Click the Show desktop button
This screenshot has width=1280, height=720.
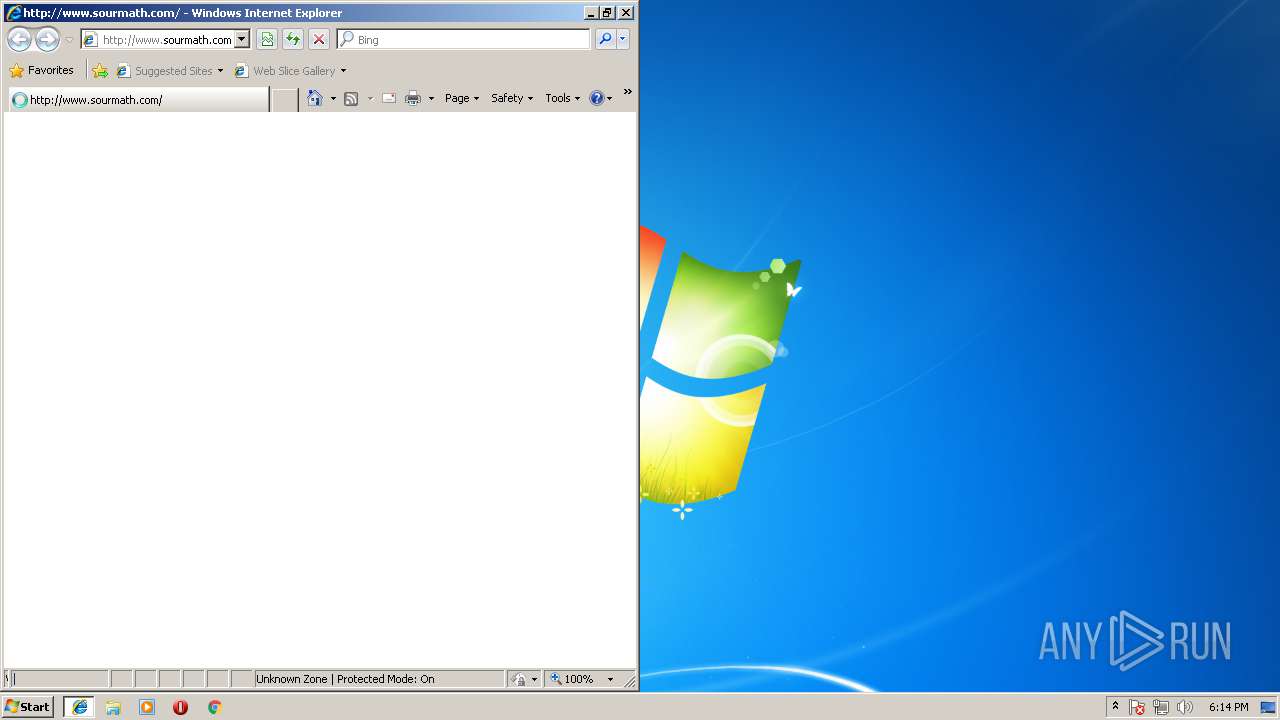pyautogui.click(x=1268, y=707)
